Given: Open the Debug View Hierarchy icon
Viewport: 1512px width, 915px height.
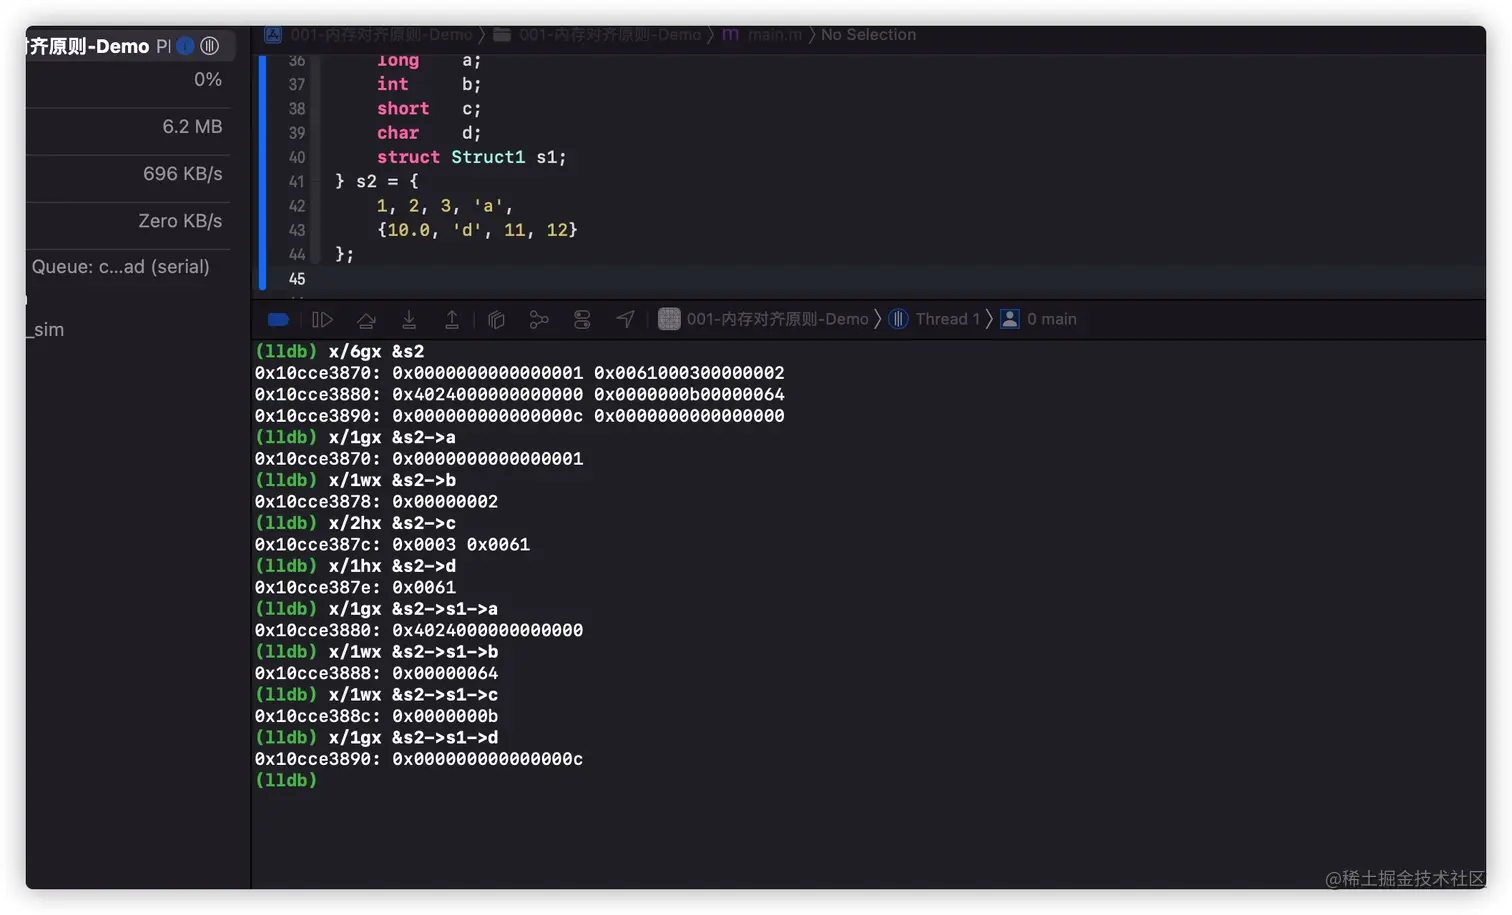Looking at the screenshot, I should (496, 320).
